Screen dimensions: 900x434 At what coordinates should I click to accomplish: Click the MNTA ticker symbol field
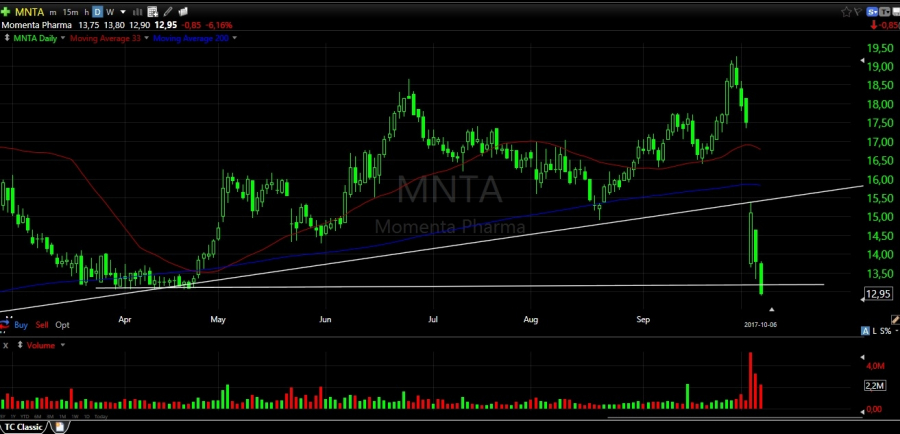(30, 11)
